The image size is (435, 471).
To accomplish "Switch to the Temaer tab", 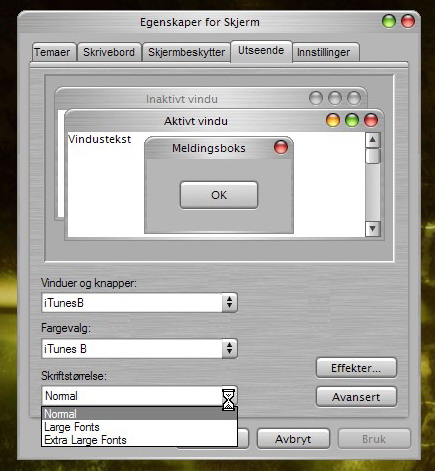I will pyautogui.click(x=54, y=52).
